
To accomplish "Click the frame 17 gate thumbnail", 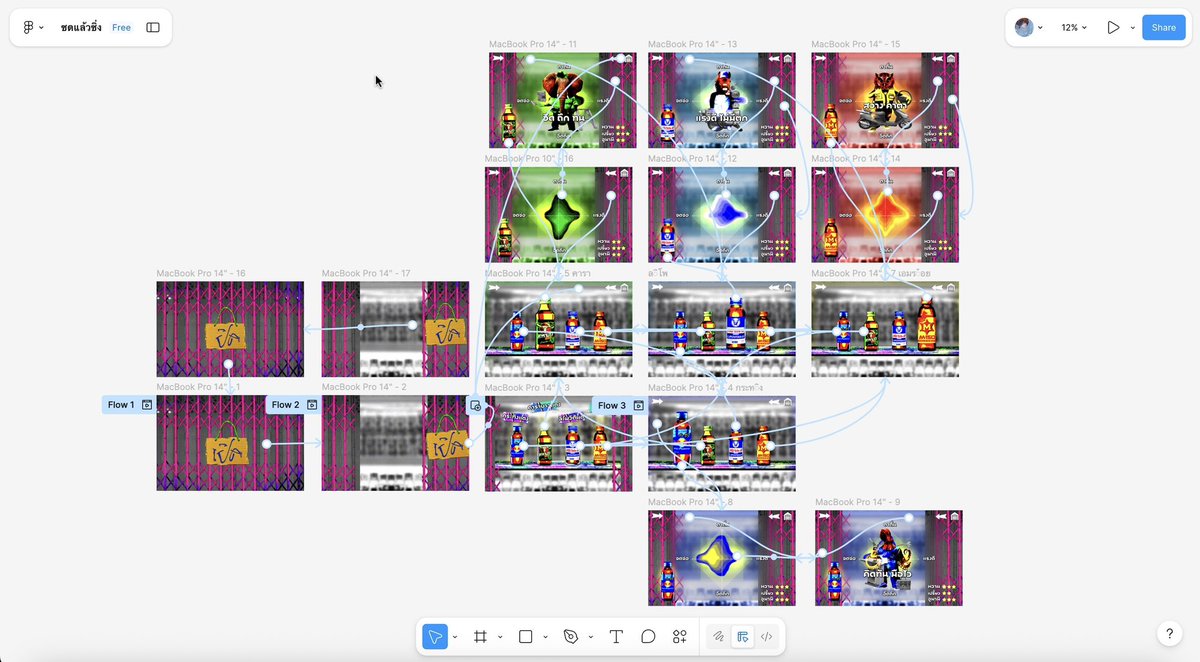I will (x=395, y=329).
